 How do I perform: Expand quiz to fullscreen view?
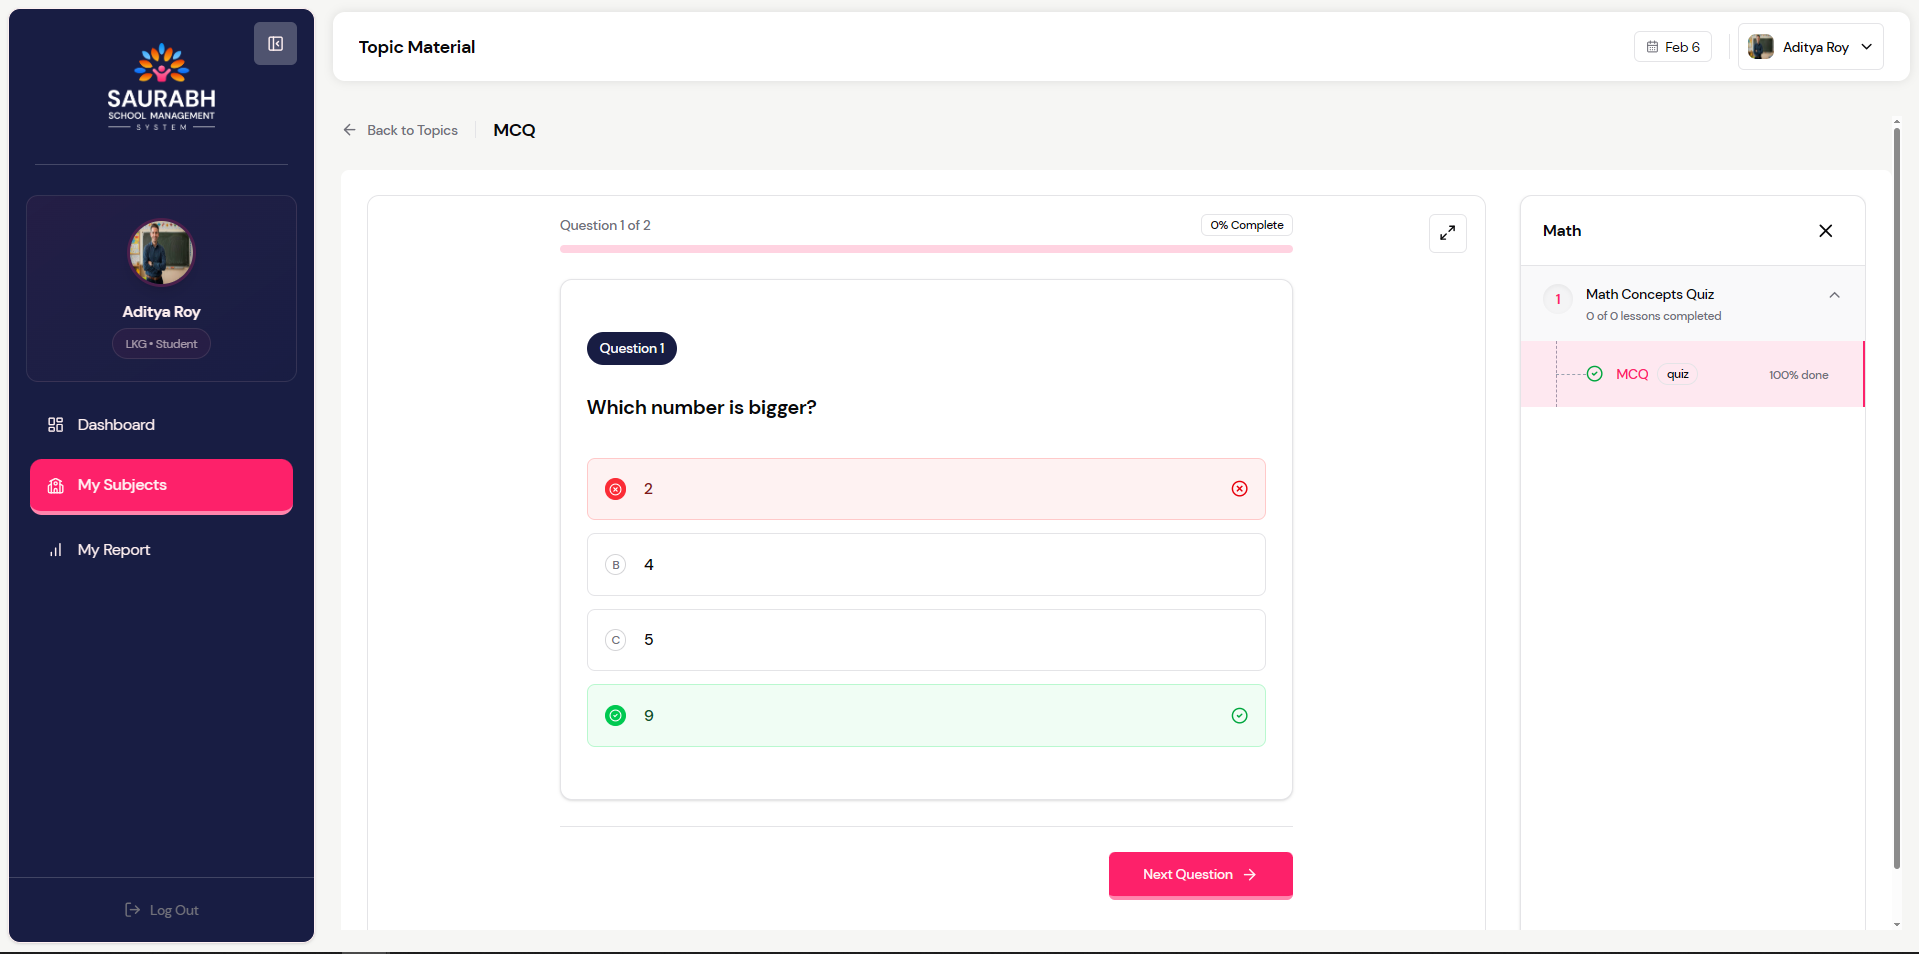point(1447,233)
